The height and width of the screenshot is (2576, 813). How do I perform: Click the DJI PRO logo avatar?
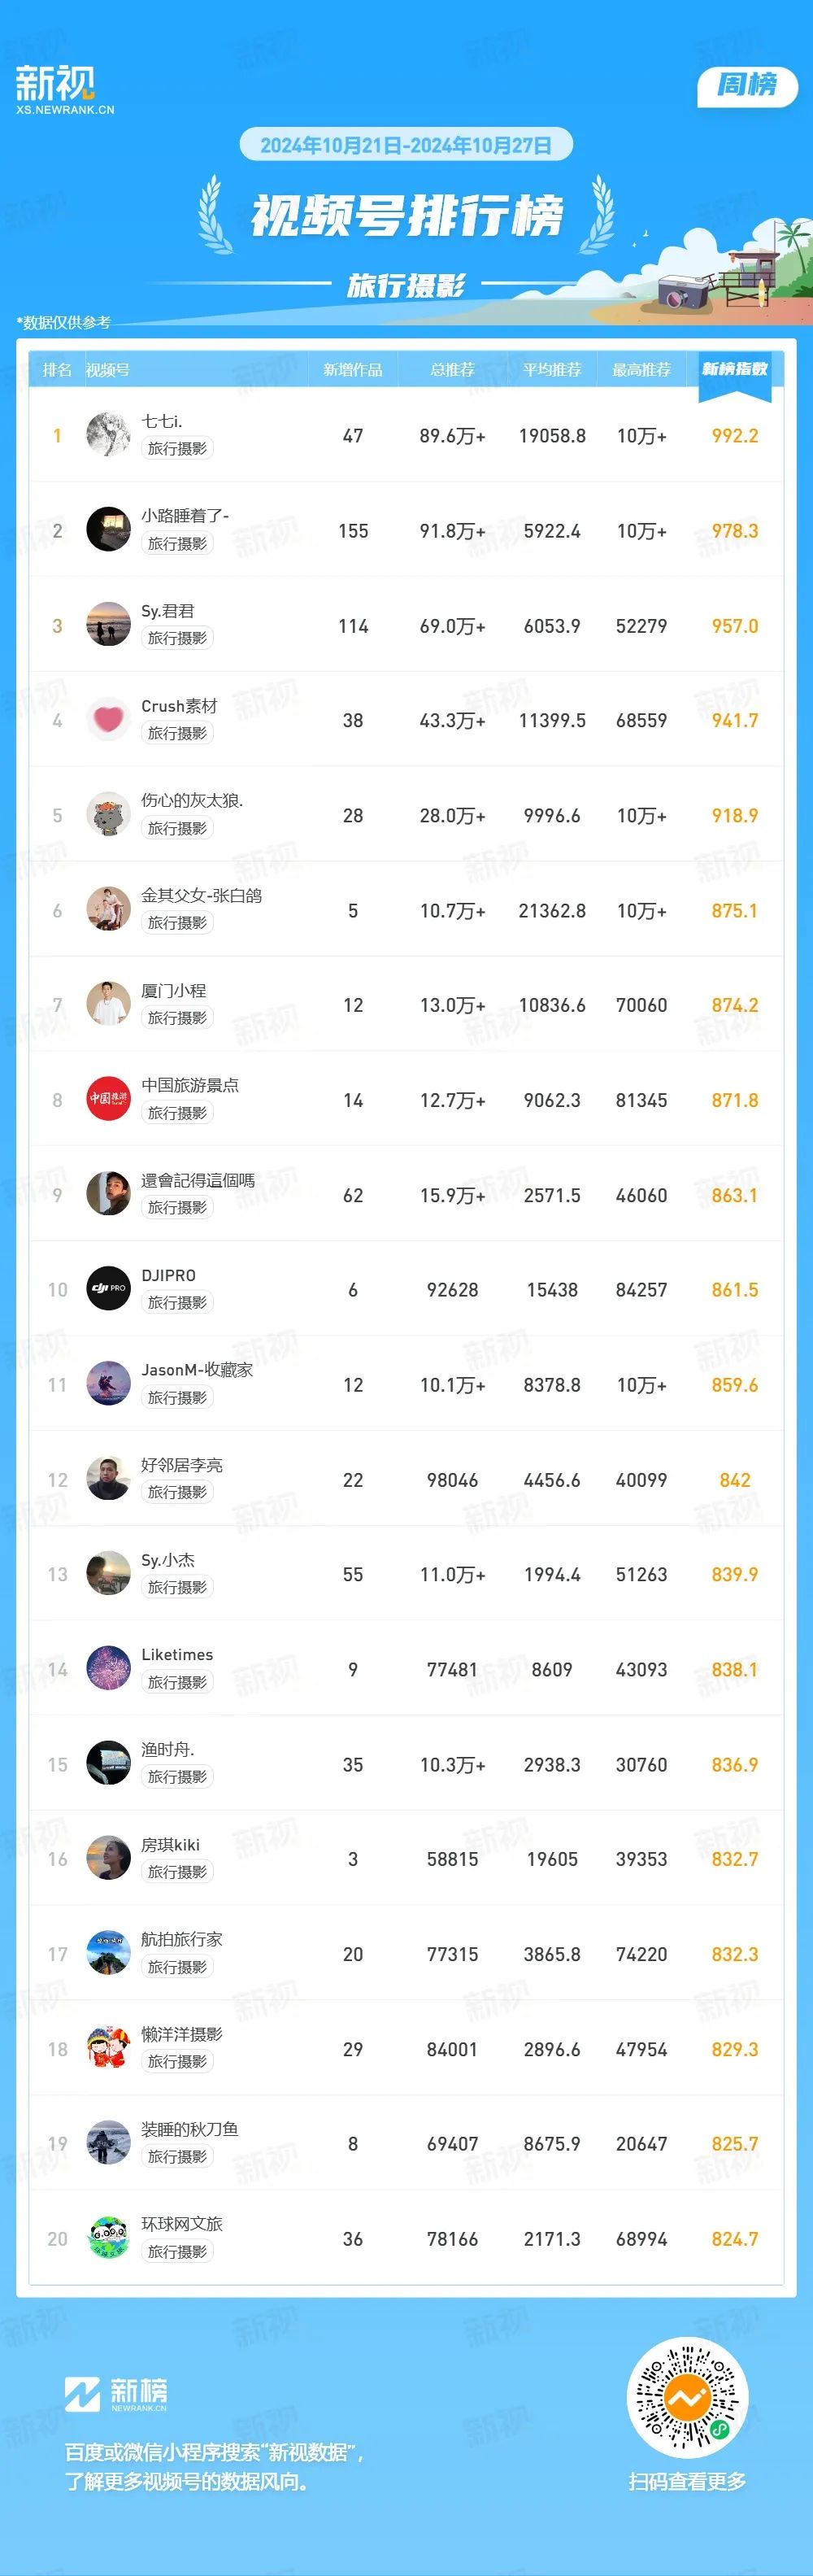click(x=108, y=1289)
